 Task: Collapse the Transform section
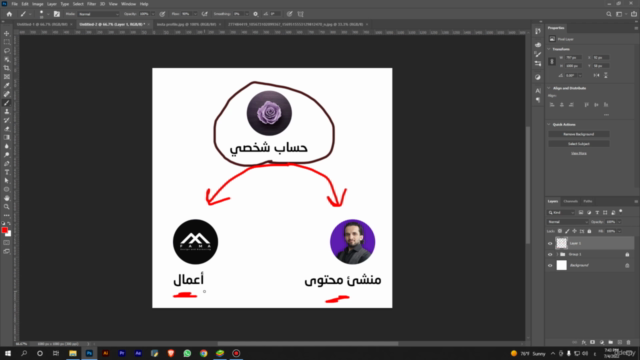(x=549, y=49)
